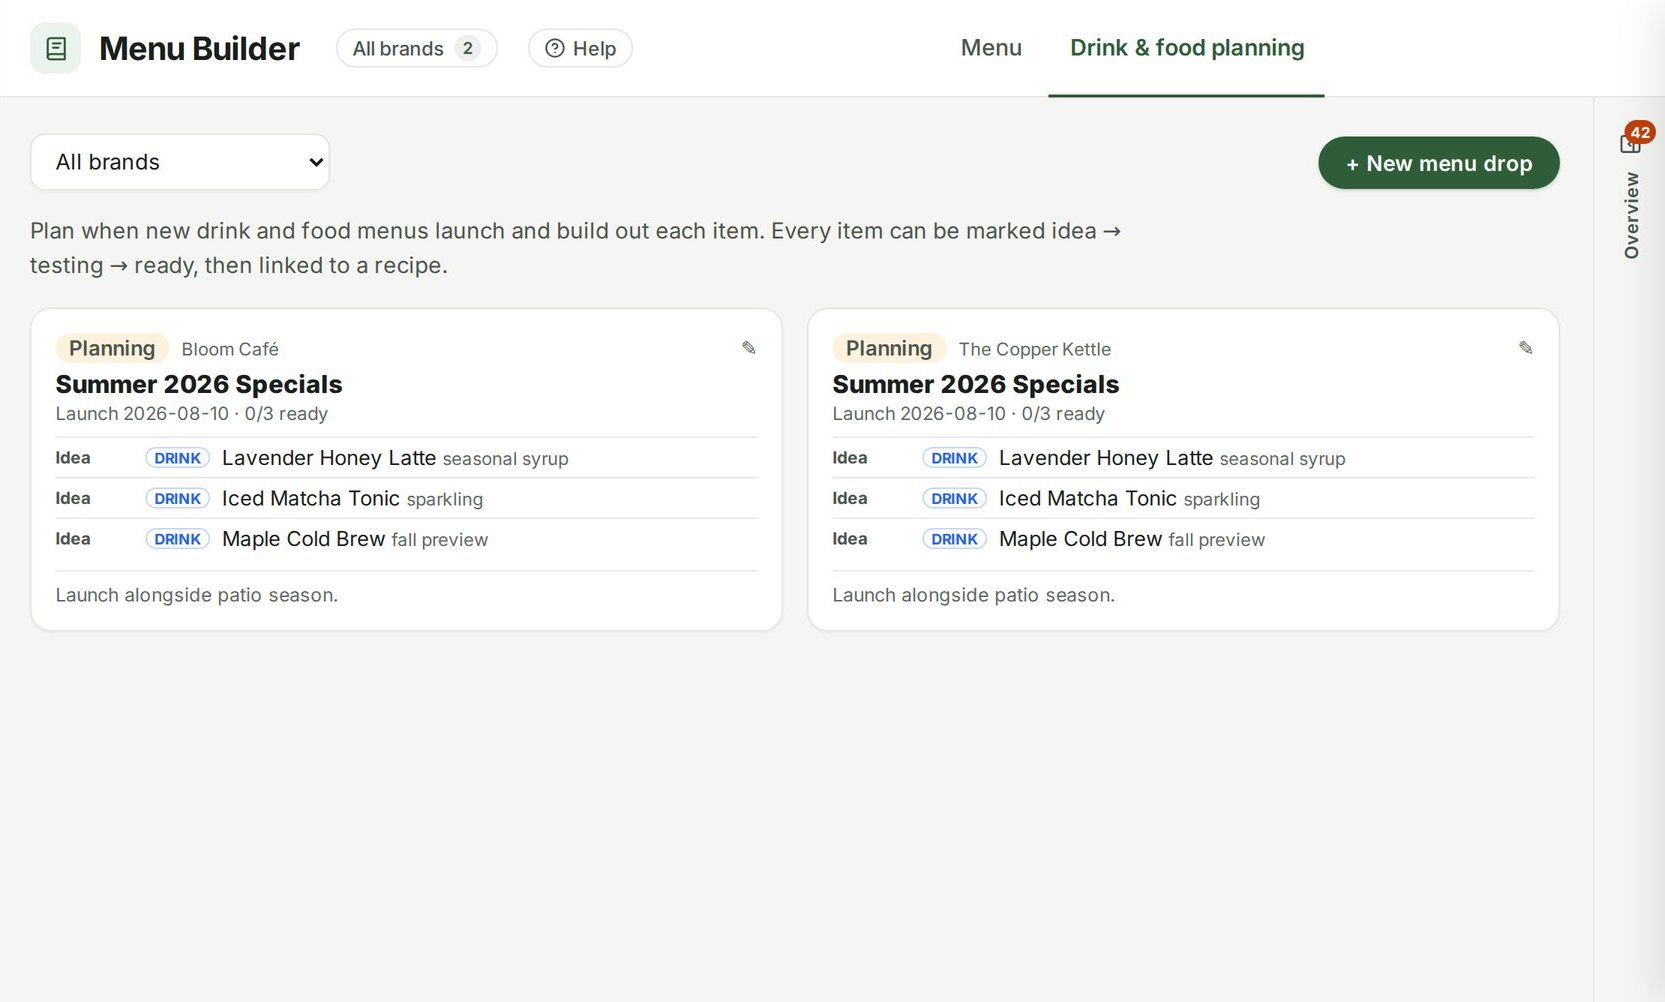This screenshot has height=1002, width=1665.
Task: Edit the Bloom Café Summer 2026 Specials card
Action: click(748, 348)
